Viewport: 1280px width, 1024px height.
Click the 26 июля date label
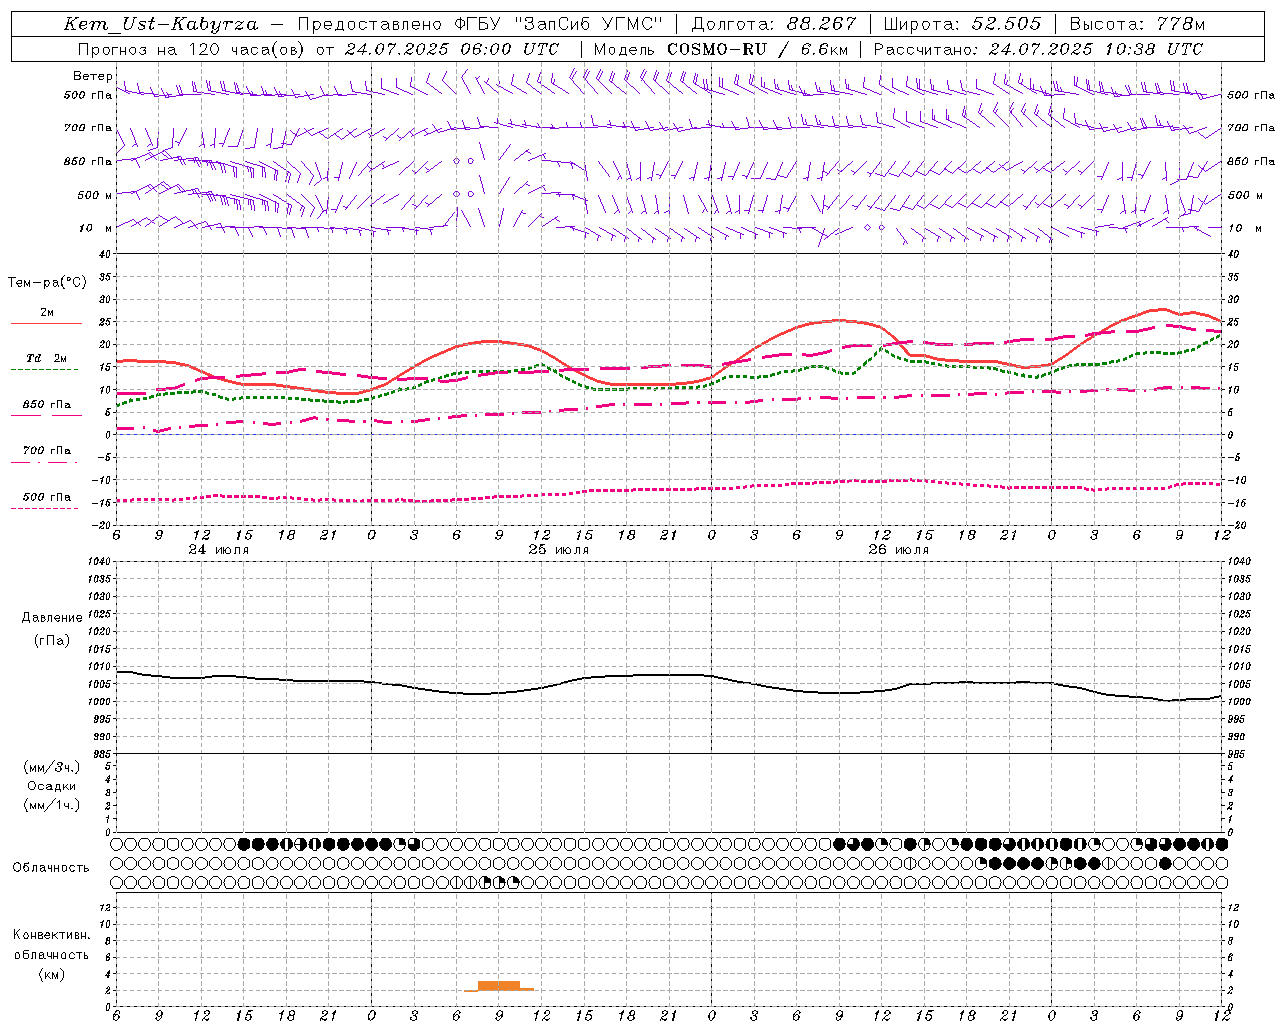click(x=898, y=550)
